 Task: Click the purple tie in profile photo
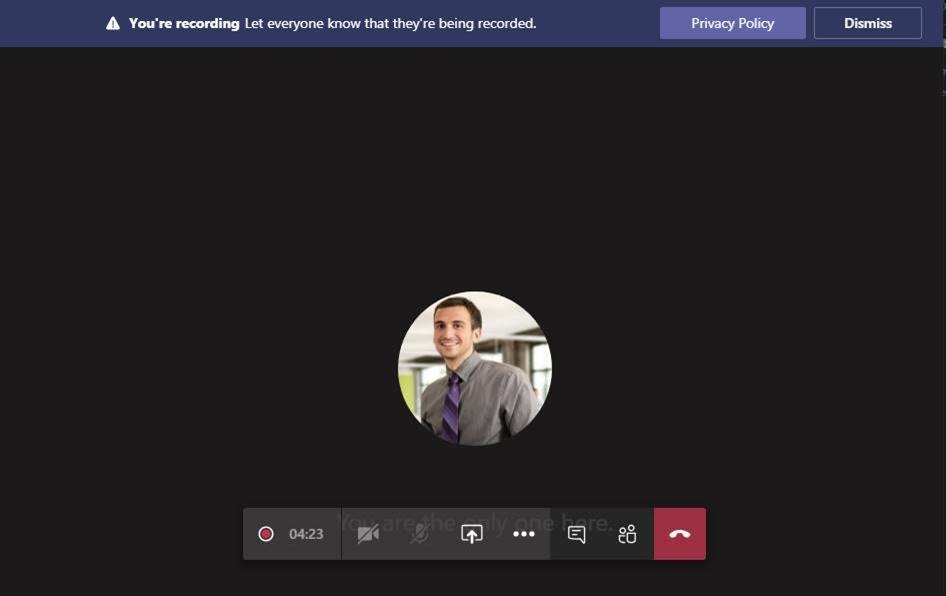[x=452, y=405]
